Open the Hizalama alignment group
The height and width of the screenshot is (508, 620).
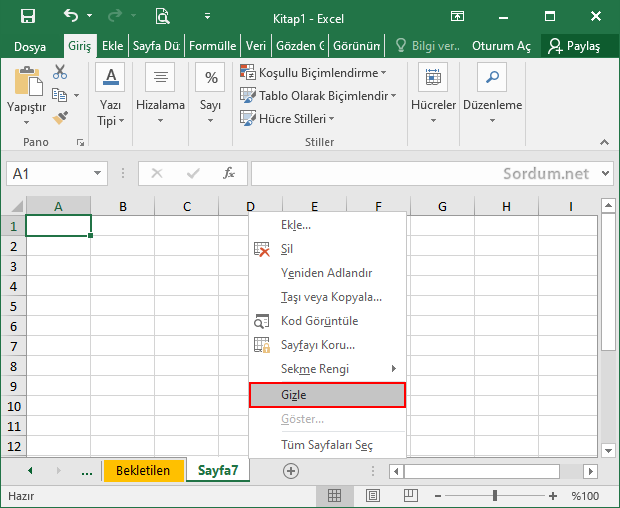160,93
